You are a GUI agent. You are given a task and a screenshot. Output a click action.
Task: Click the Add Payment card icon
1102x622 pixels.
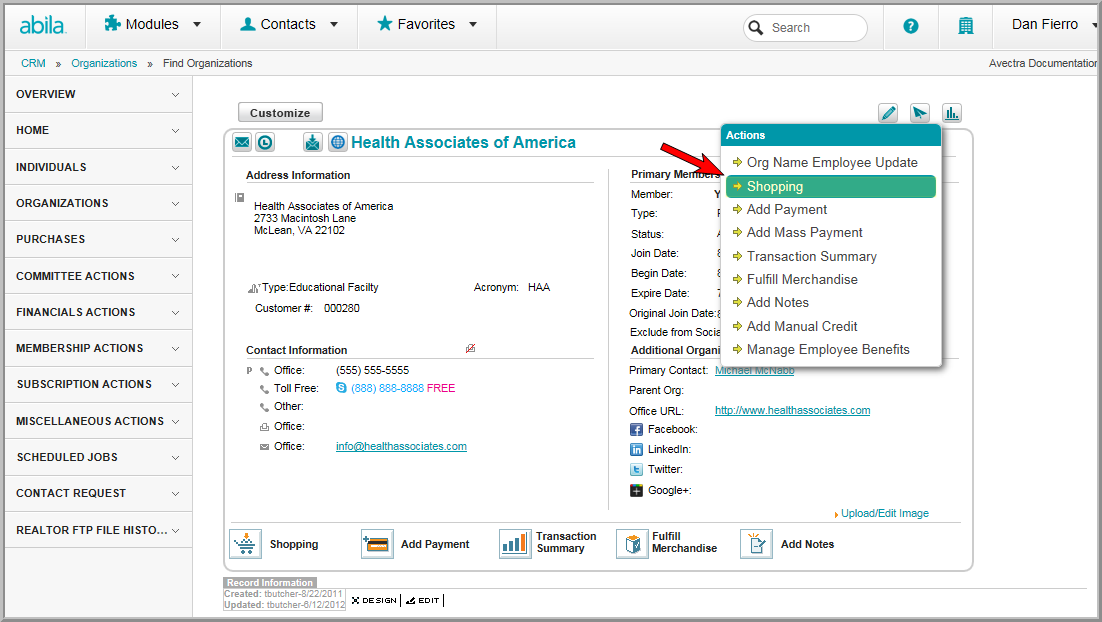377,544
